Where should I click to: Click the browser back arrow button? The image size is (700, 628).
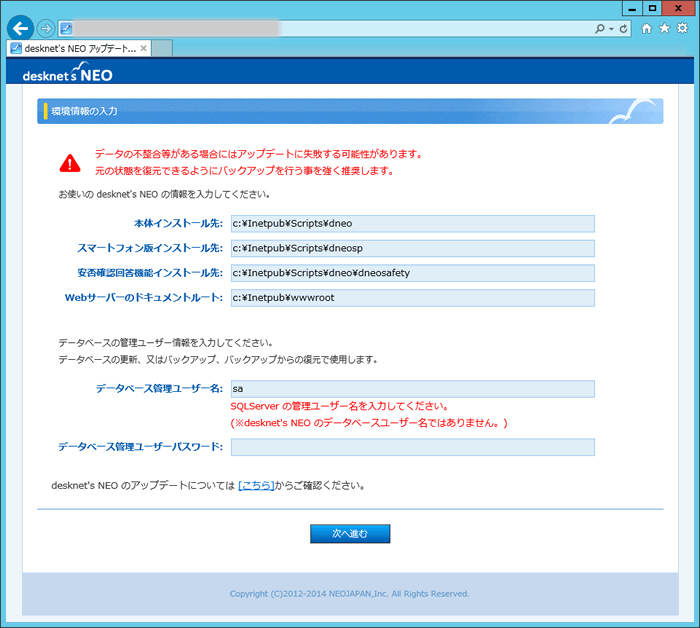coord(18,28)
